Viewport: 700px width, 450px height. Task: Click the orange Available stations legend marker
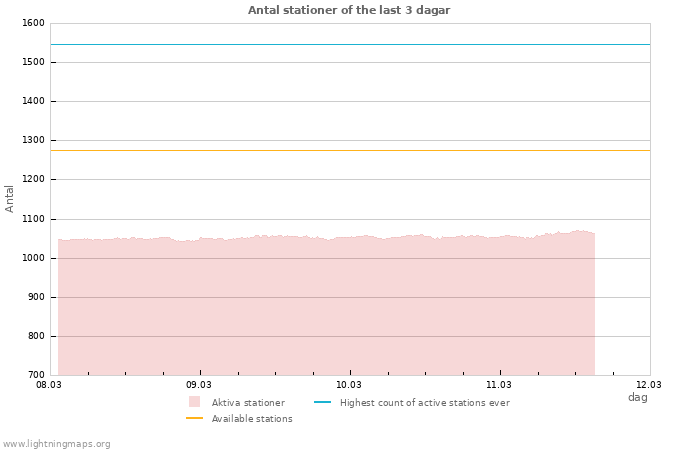tap(194, 418)
